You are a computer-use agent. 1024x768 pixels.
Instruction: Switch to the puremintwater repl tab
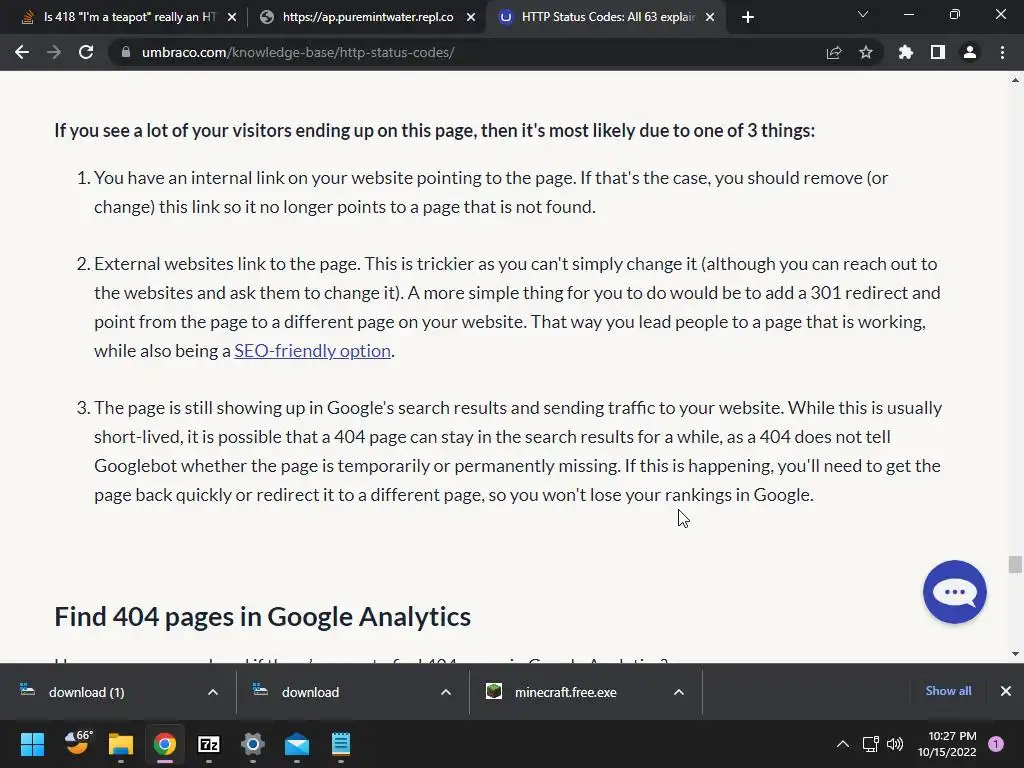[366, 17]
